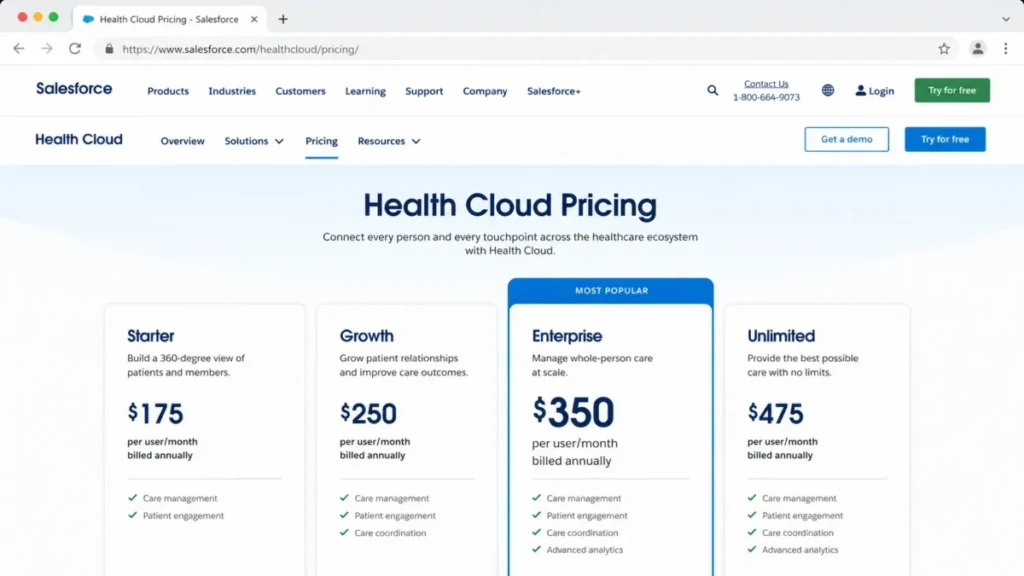Select the Pricing tab
Image resolution: width=1024 pixels, height=576 pixels.
tap(321, 141)
